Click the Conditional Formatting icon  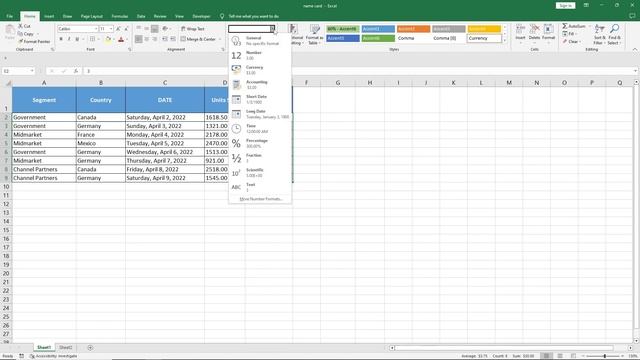[293, 29]
